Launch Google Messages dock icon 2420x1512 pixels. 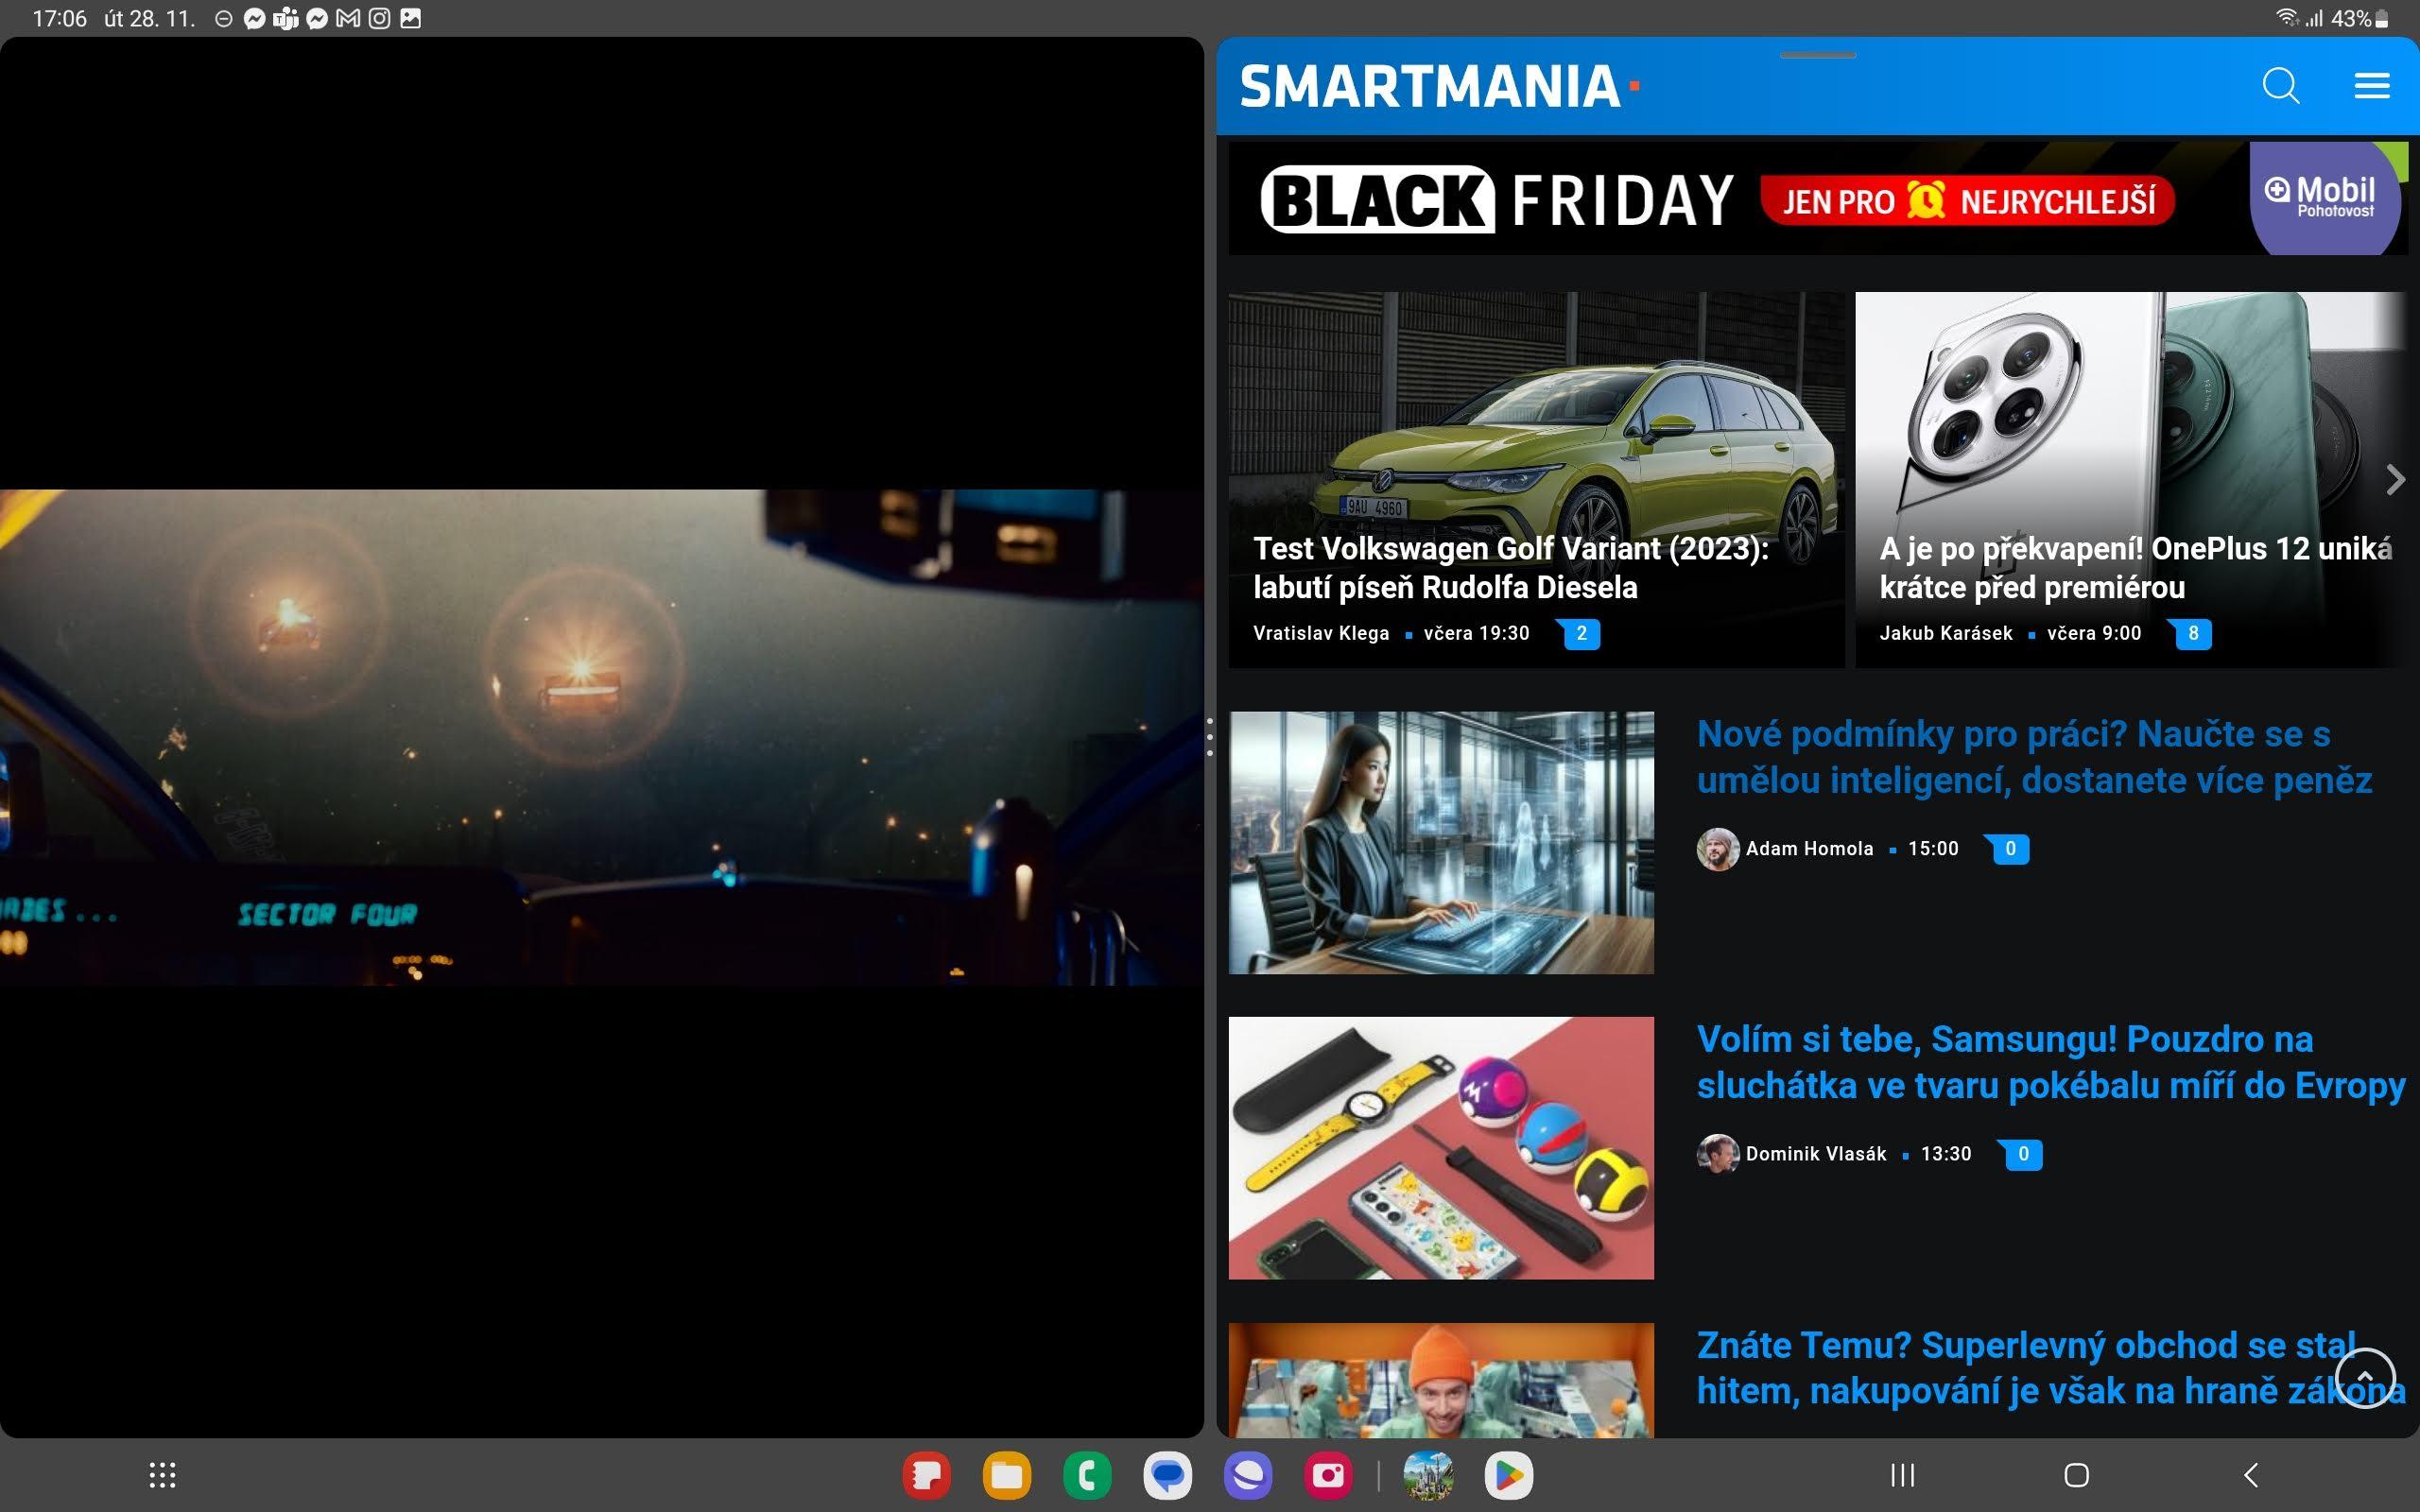coord(1168,1475)
